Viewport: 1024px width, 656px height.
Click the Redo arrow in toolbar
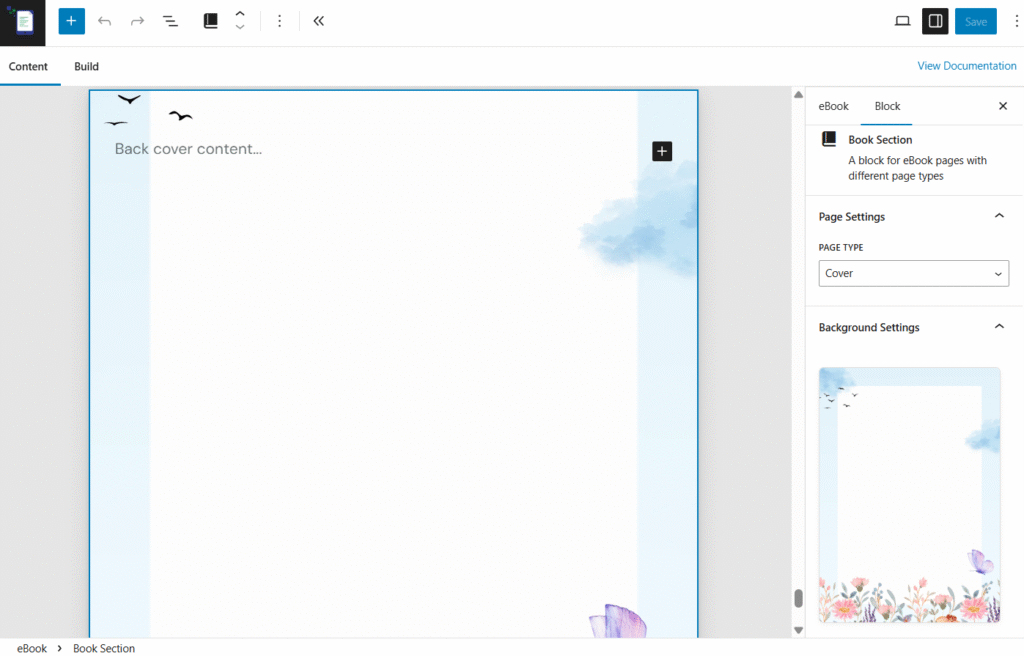pyautogui.click(x=137, y=21)
